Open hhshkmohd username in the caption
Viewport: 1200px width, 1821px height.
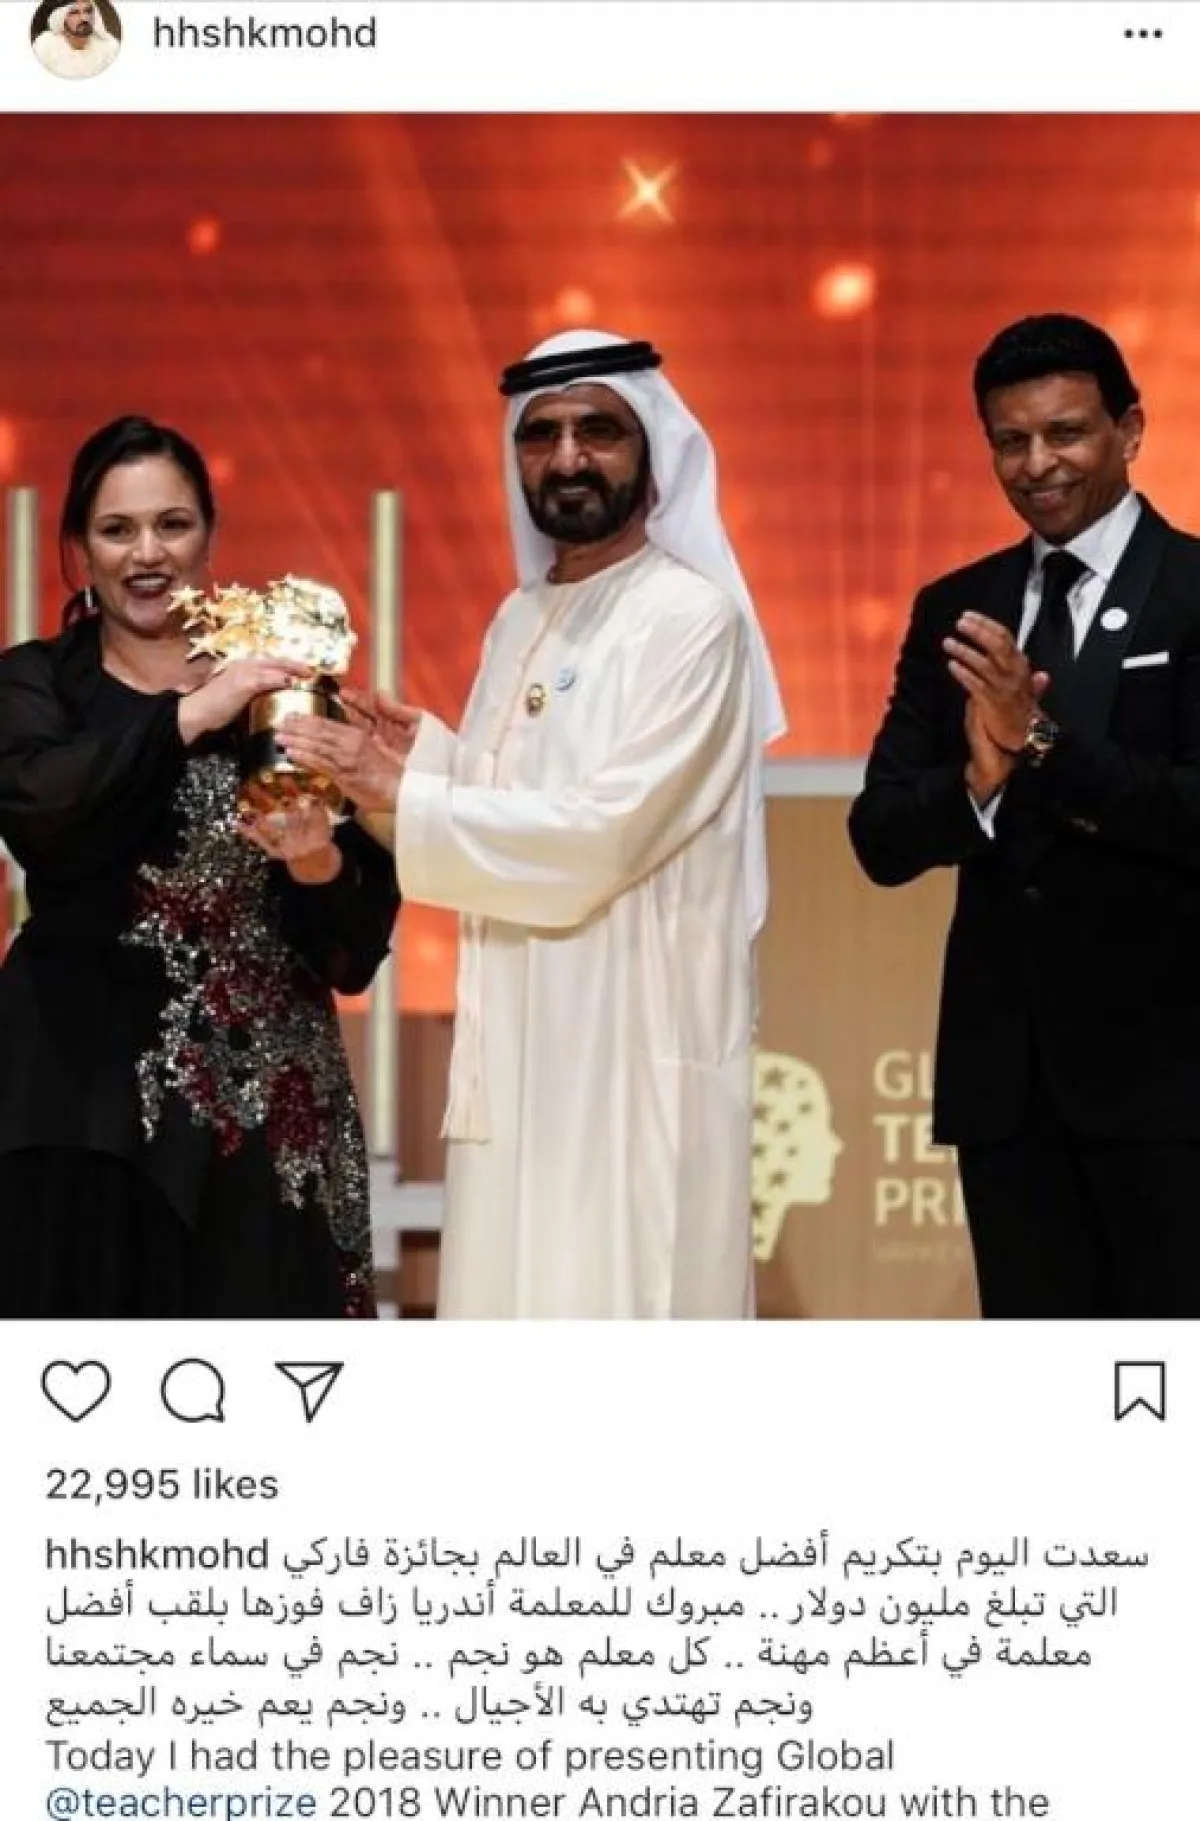pos(158,1556)
